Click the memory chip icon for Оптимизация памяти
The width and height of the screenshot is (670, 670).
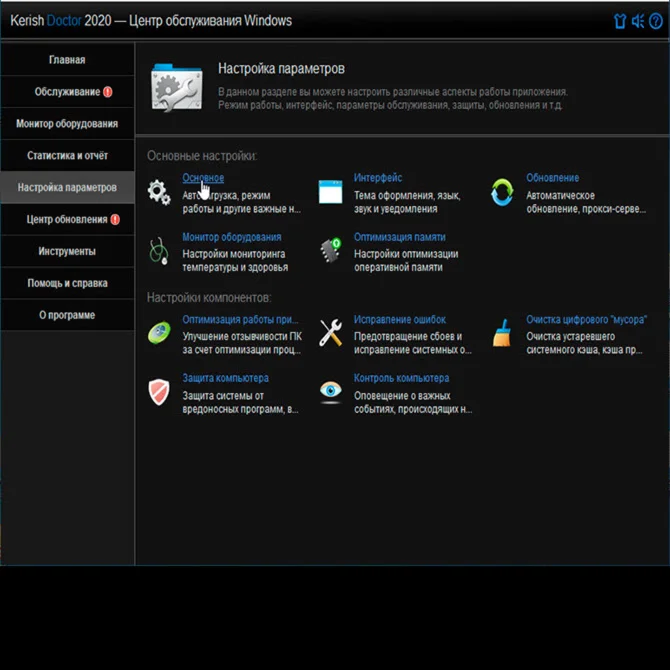[330, 251]
